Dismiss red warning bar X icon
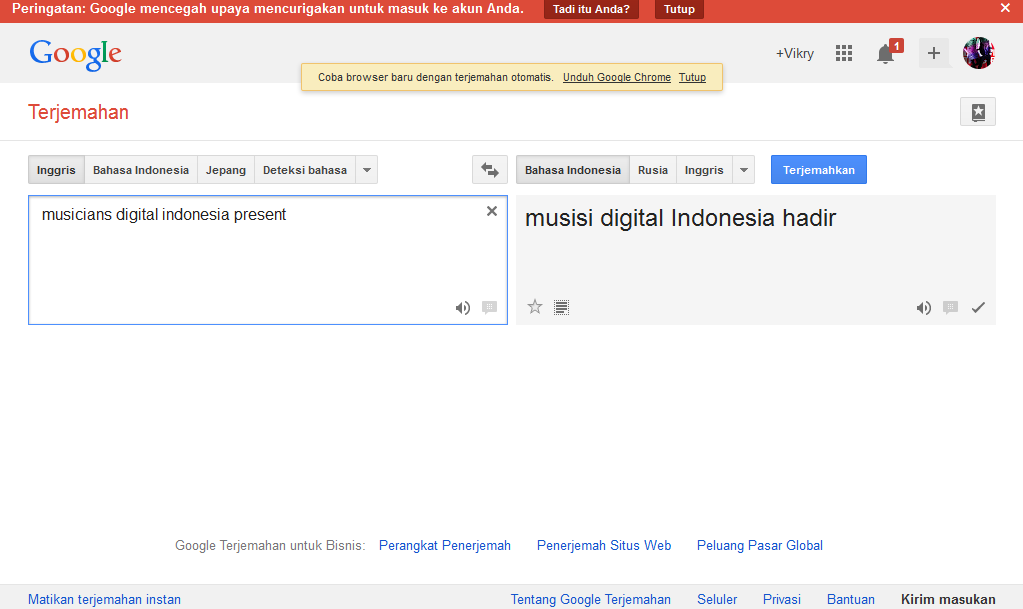This screenshot has width=1023, height=609. 1005,8
